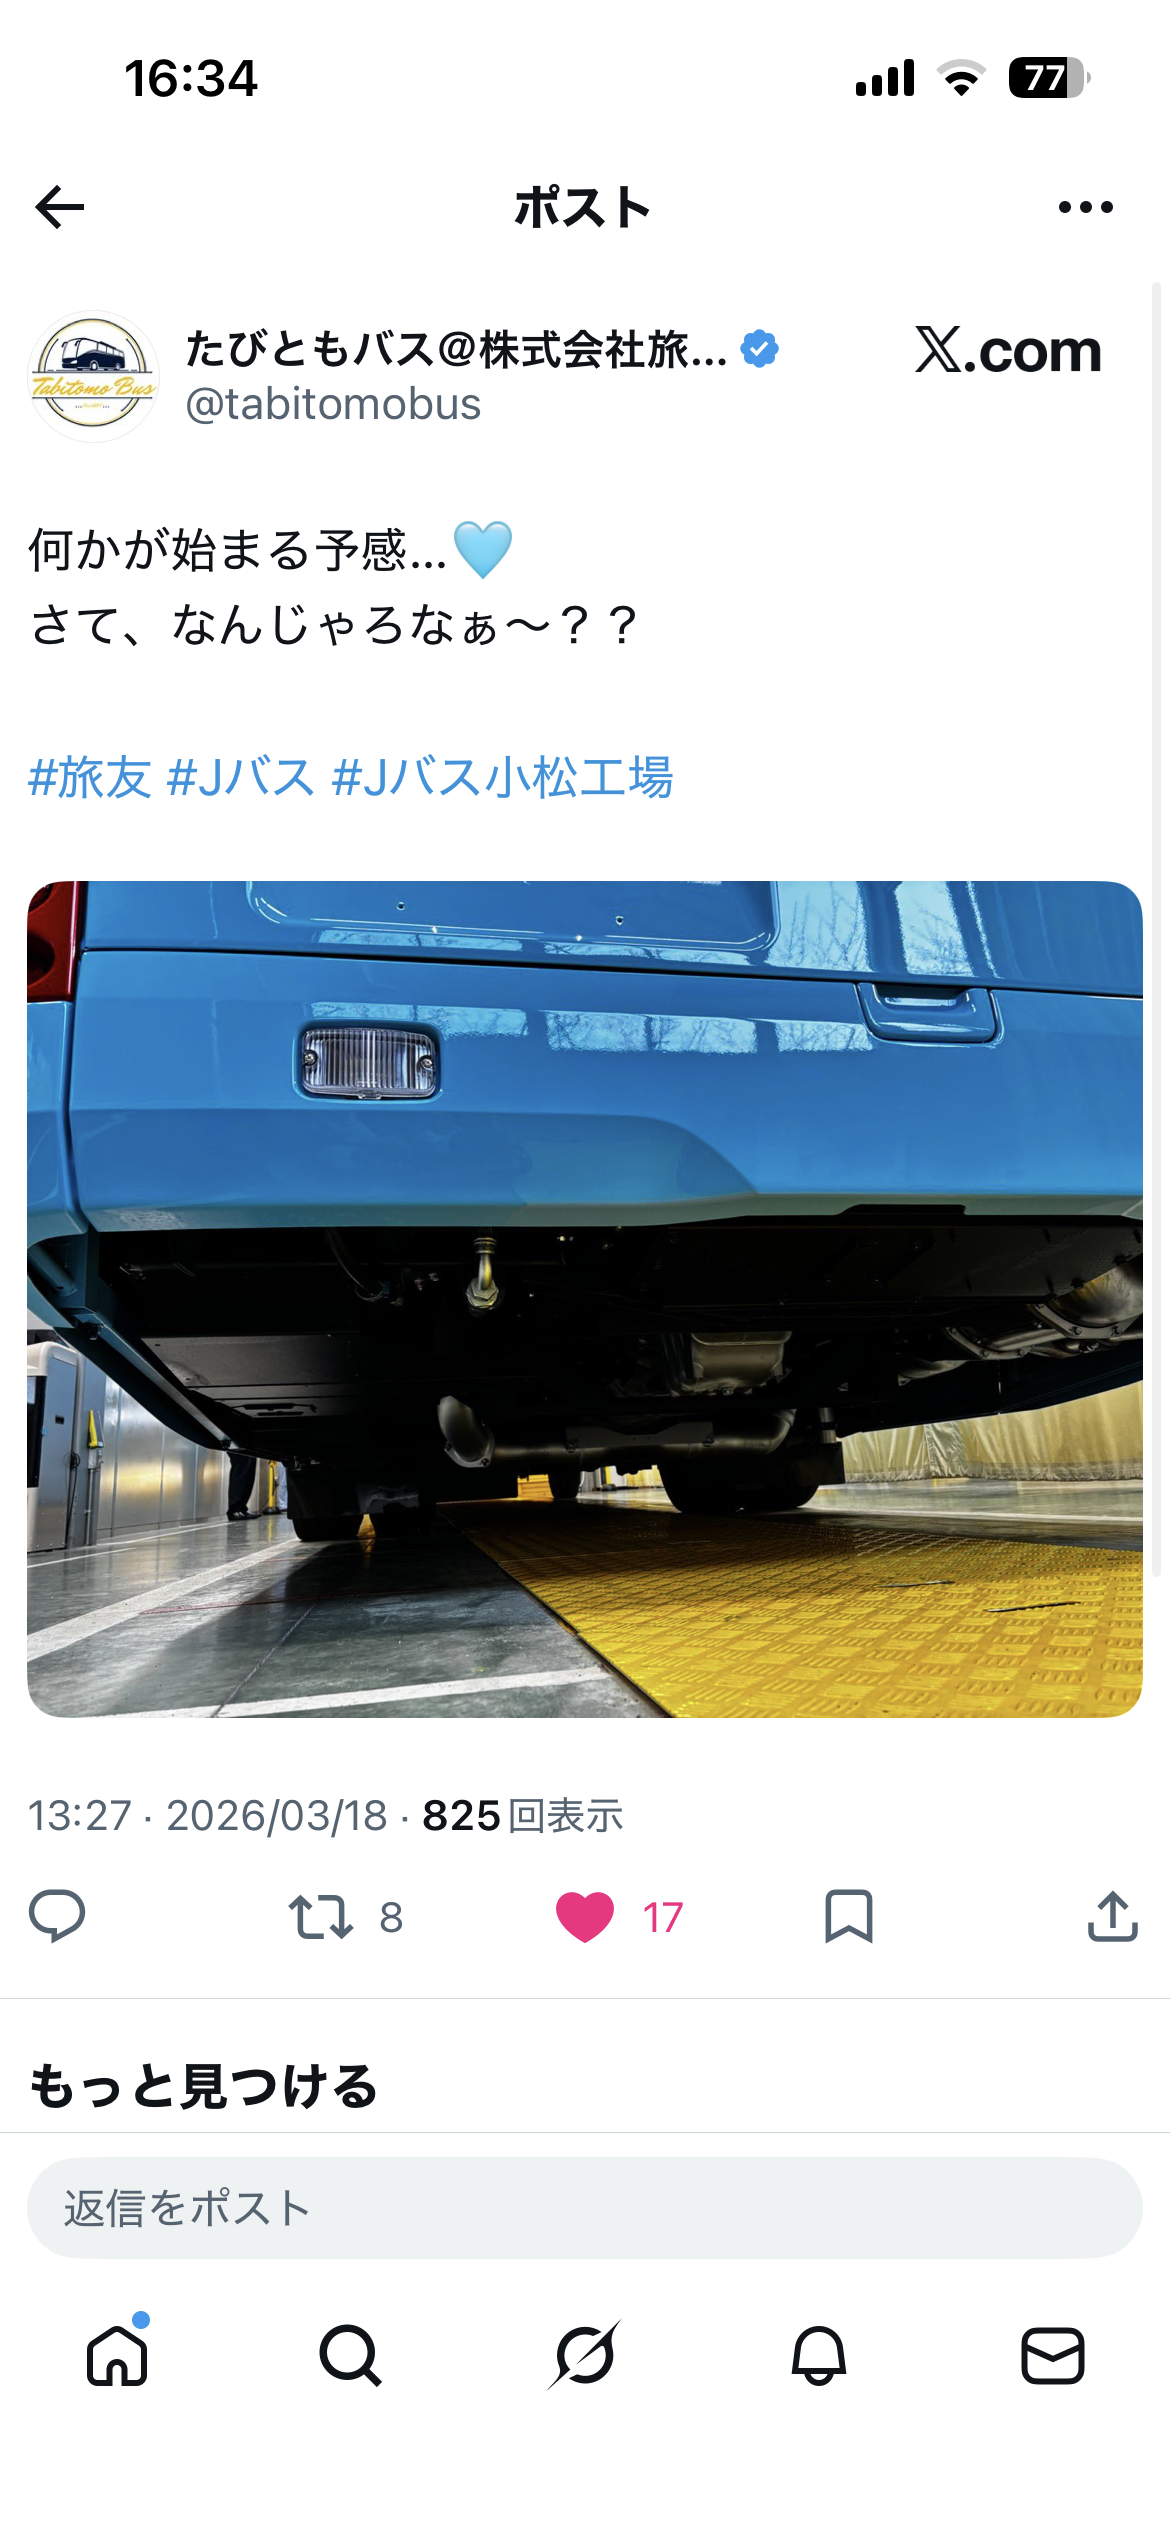This screenshot has height=2532, width=1170.
Task: Go back using the left arrow
Action: pos(60,207)
